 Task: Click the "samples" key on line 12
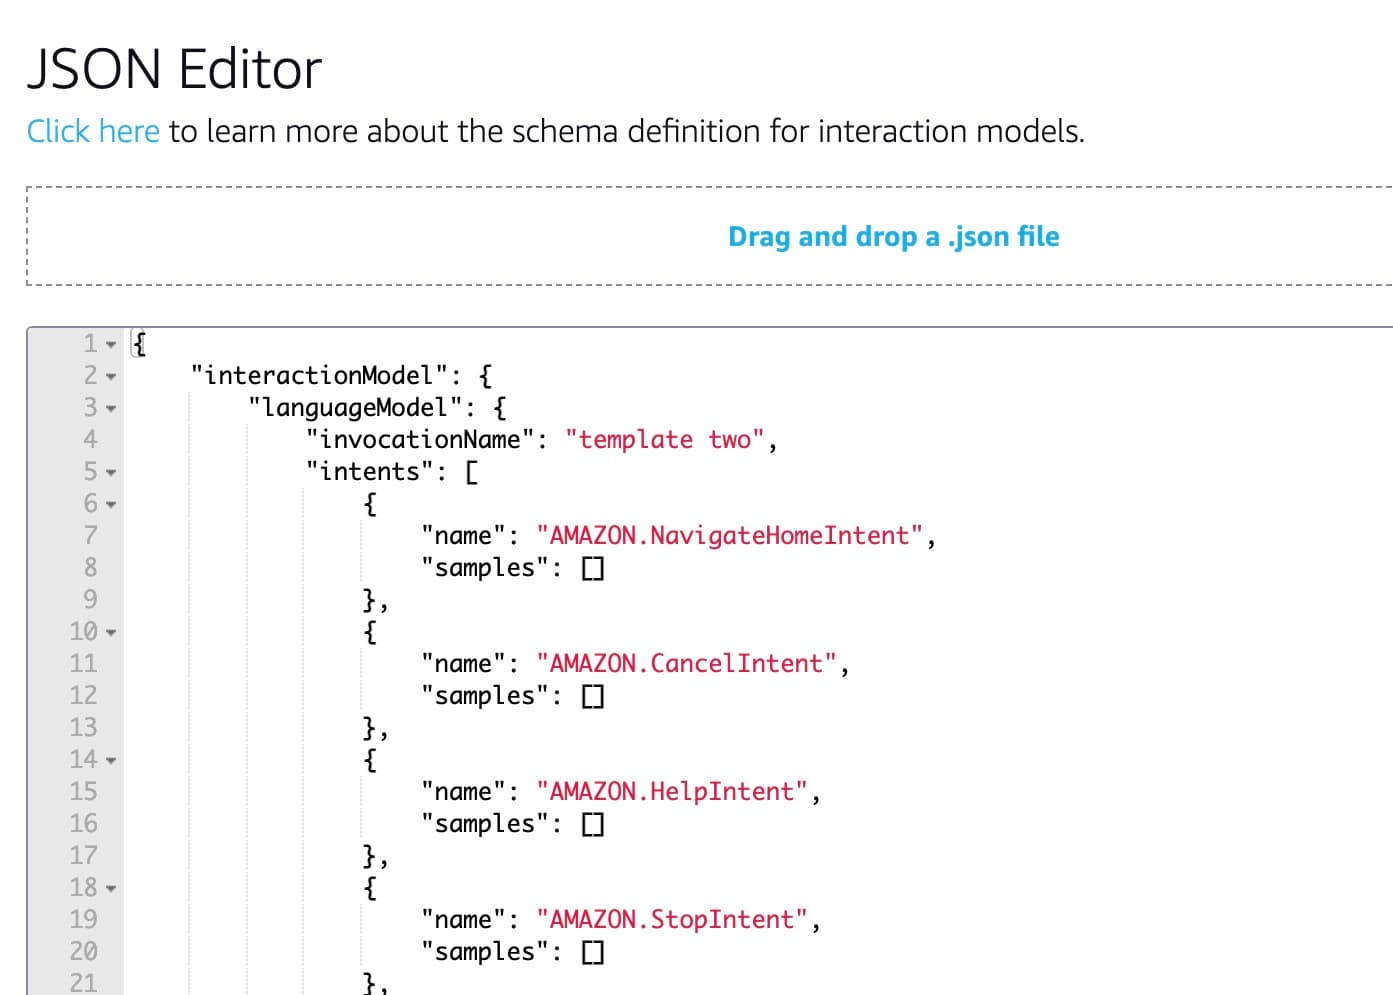[484, 696]
